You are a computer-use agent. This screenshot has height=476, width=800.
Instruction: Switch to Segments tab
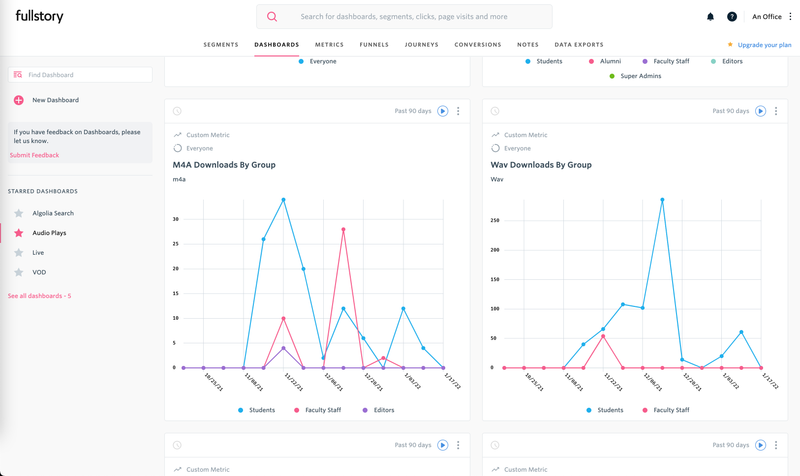pos(221,45)
